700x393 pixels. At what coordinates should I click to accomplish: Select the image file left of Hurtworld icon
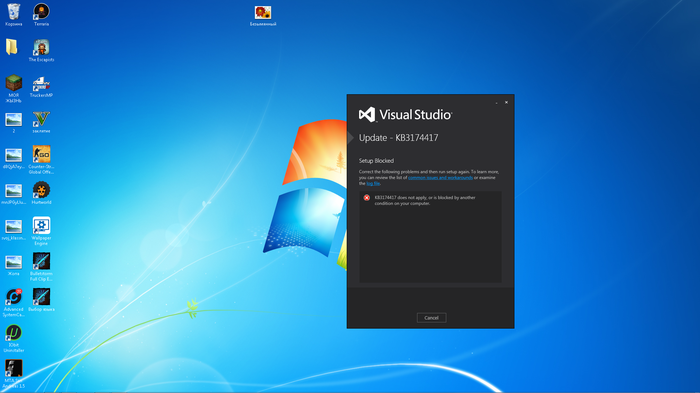13,194
